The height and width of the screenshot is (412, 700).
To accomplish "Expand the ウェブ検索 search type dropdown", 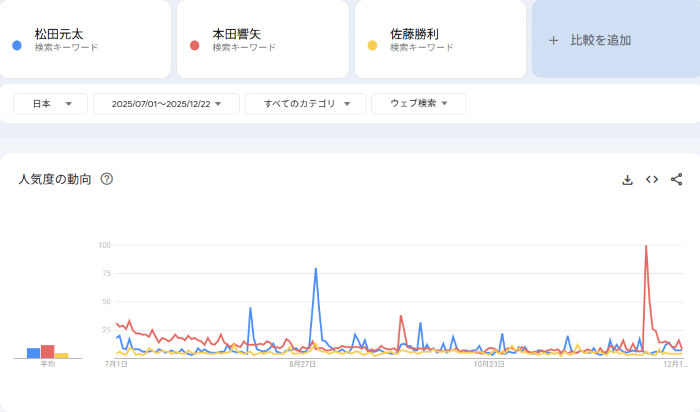I will (x=418, y=104).
